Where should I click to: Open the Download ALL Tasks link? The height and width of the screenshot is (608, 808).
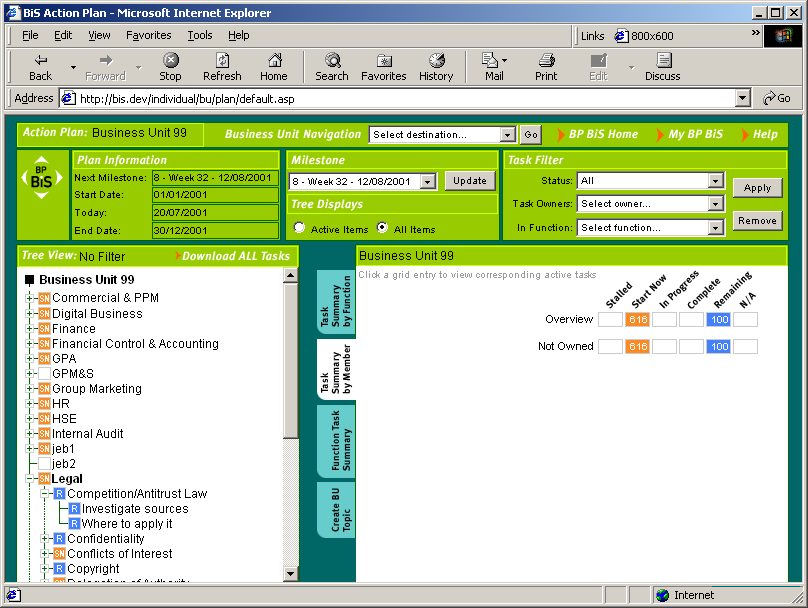[236, 256]
